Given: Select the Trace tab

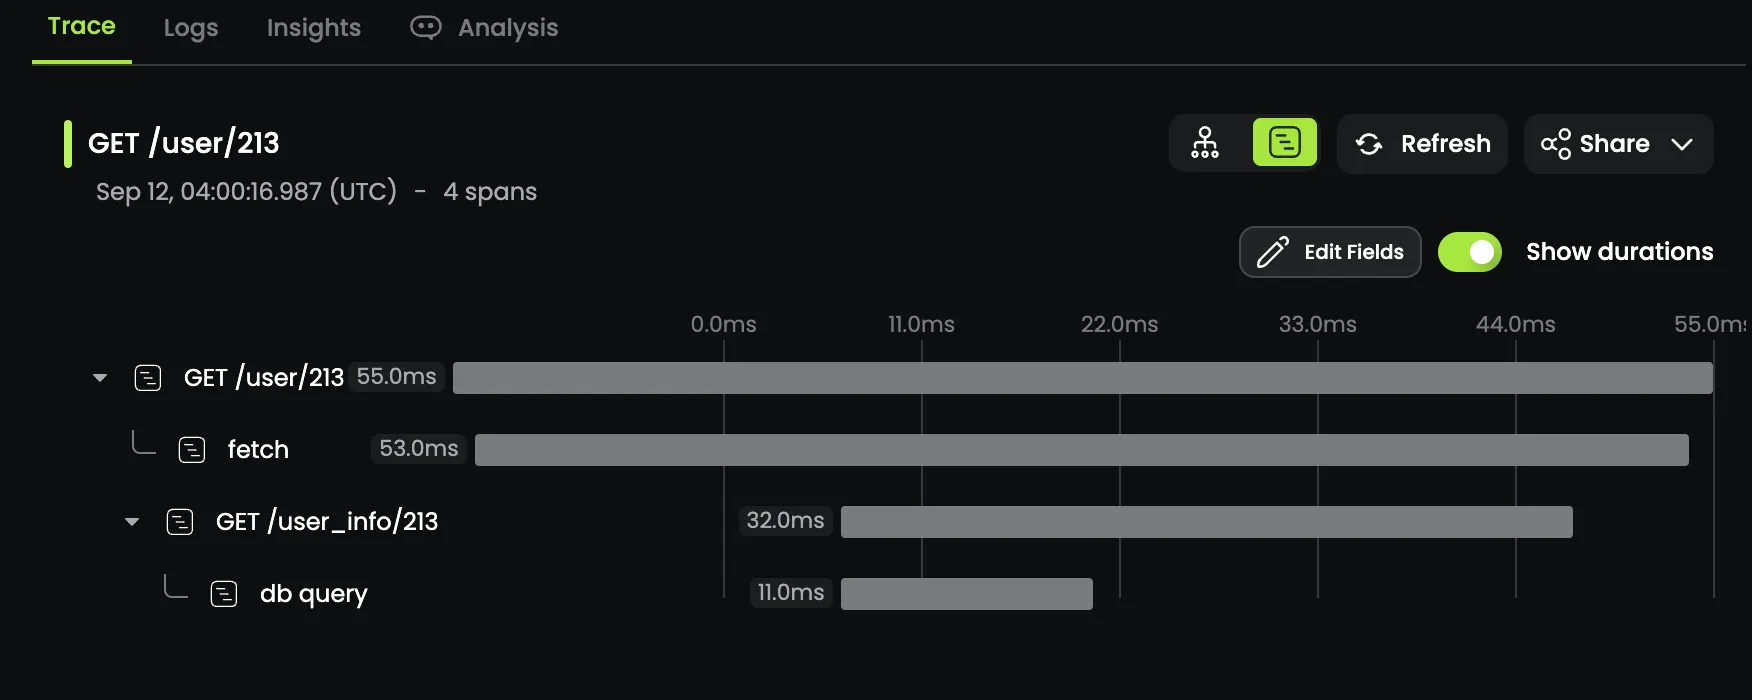Looking at the screenshot, I should point(82,27).
